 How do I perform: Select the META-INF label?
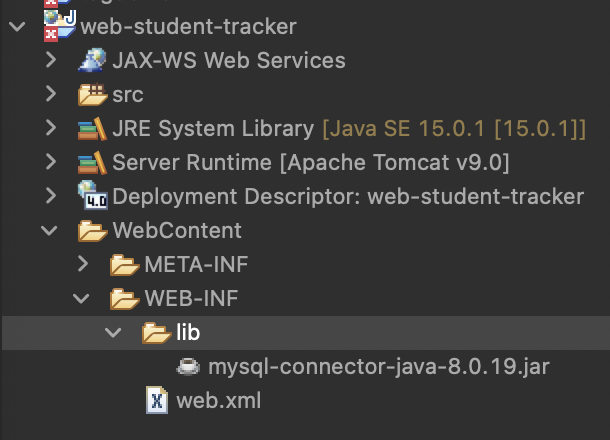tap(196, 265)
